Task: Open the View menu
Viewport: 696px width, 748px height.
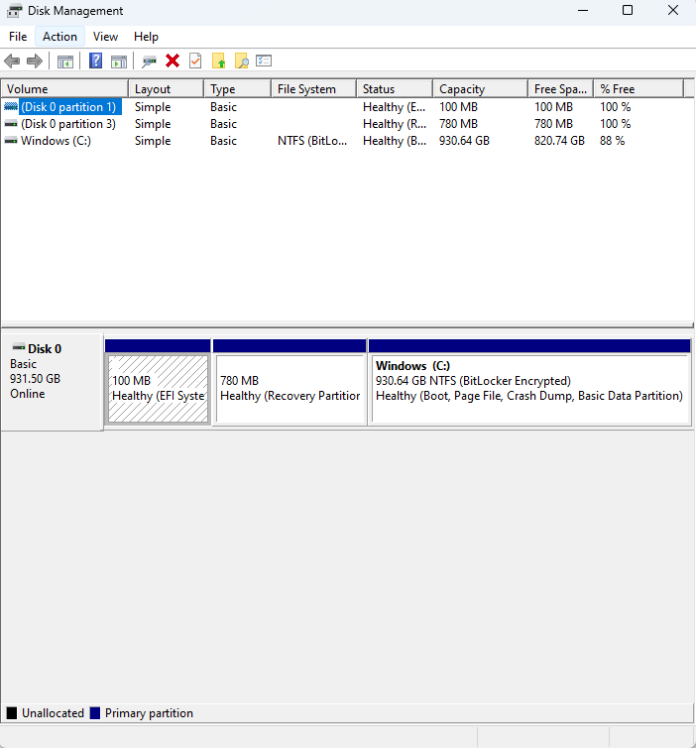Action: click(105, 37)
